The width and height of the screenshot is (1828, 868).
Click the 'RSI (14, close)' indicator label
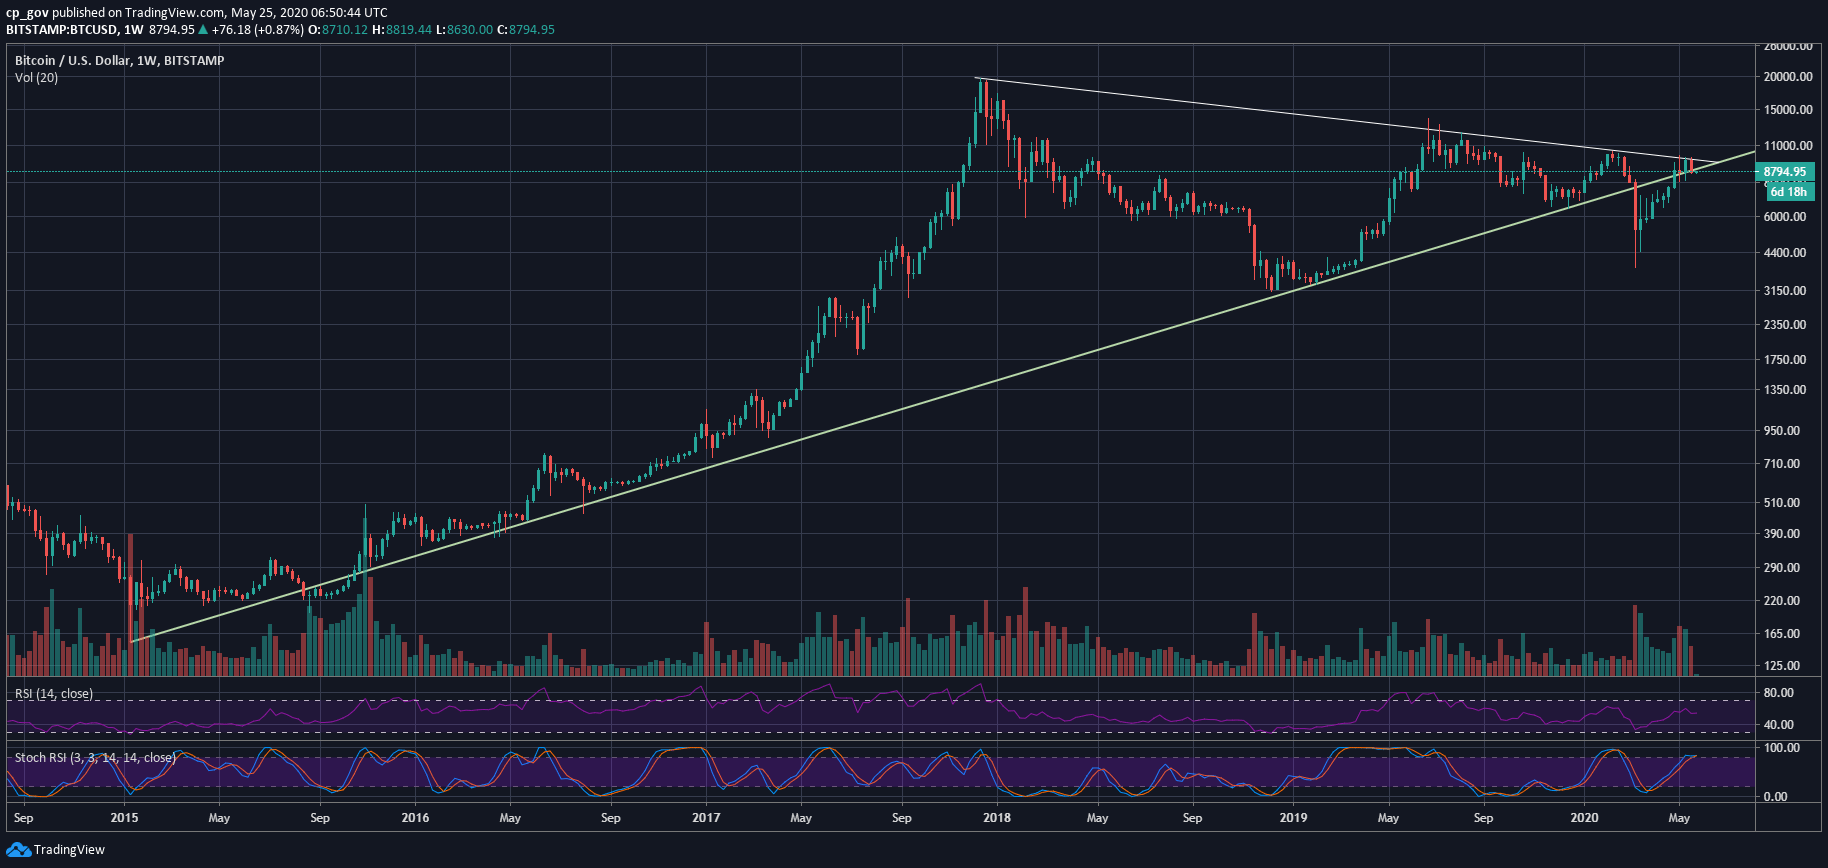click(53, 693)
